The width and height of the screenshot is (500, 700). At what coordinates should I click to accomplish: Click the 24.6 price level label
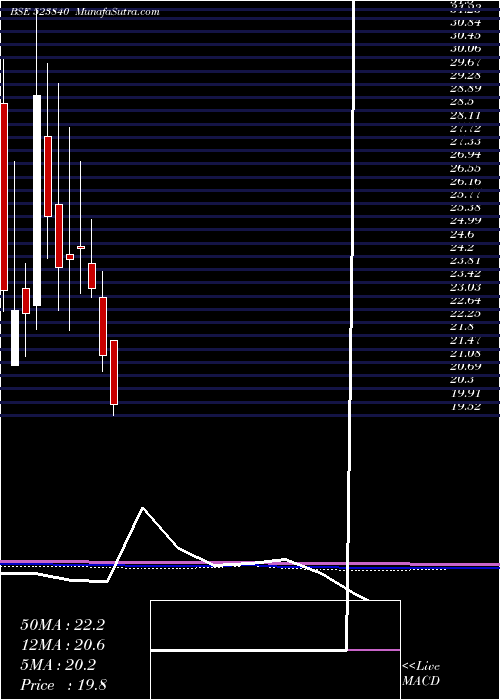point(461,234)
